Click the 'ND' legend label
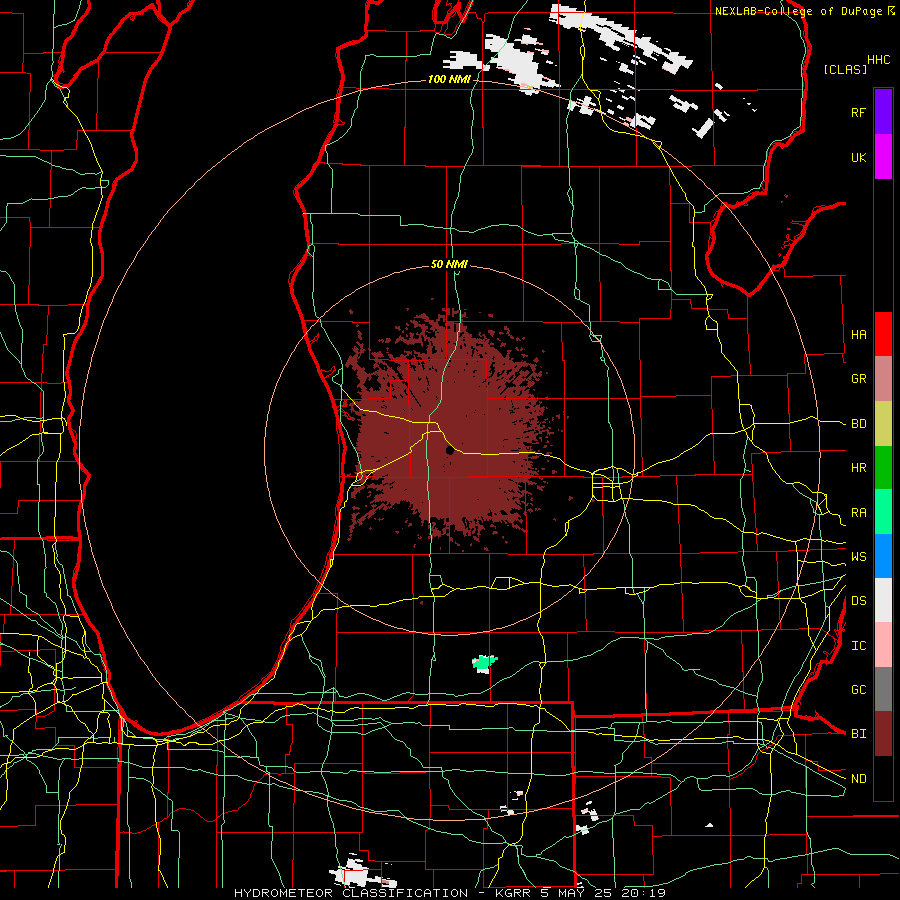Viewport: 900px width, 900px height. click(x=858, y=778)
